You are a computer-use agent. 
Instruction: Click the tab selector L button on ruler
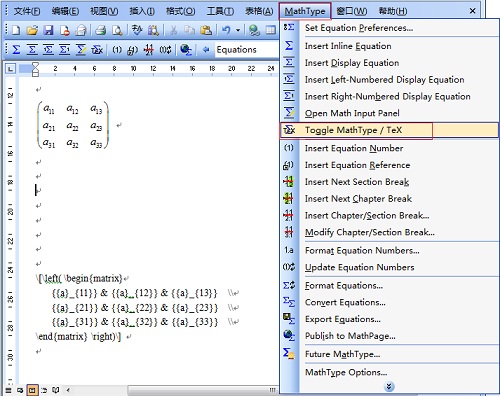[11, 69]
